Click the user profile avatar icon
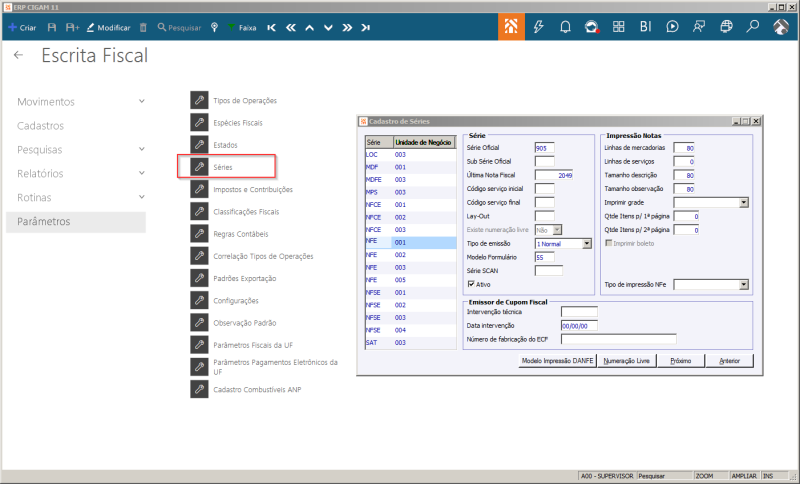 click(x=781, y=27)
